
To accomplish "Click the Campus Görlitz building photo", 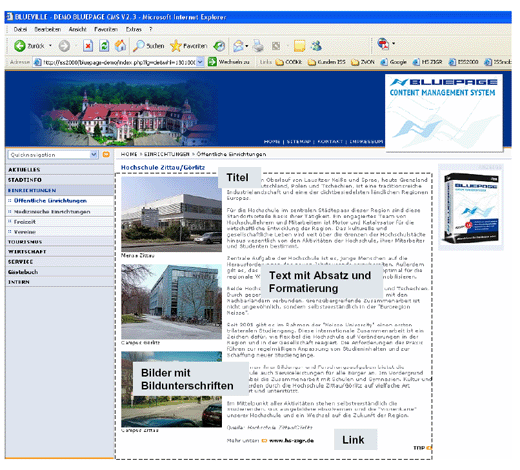I will [x=171, y=302].
